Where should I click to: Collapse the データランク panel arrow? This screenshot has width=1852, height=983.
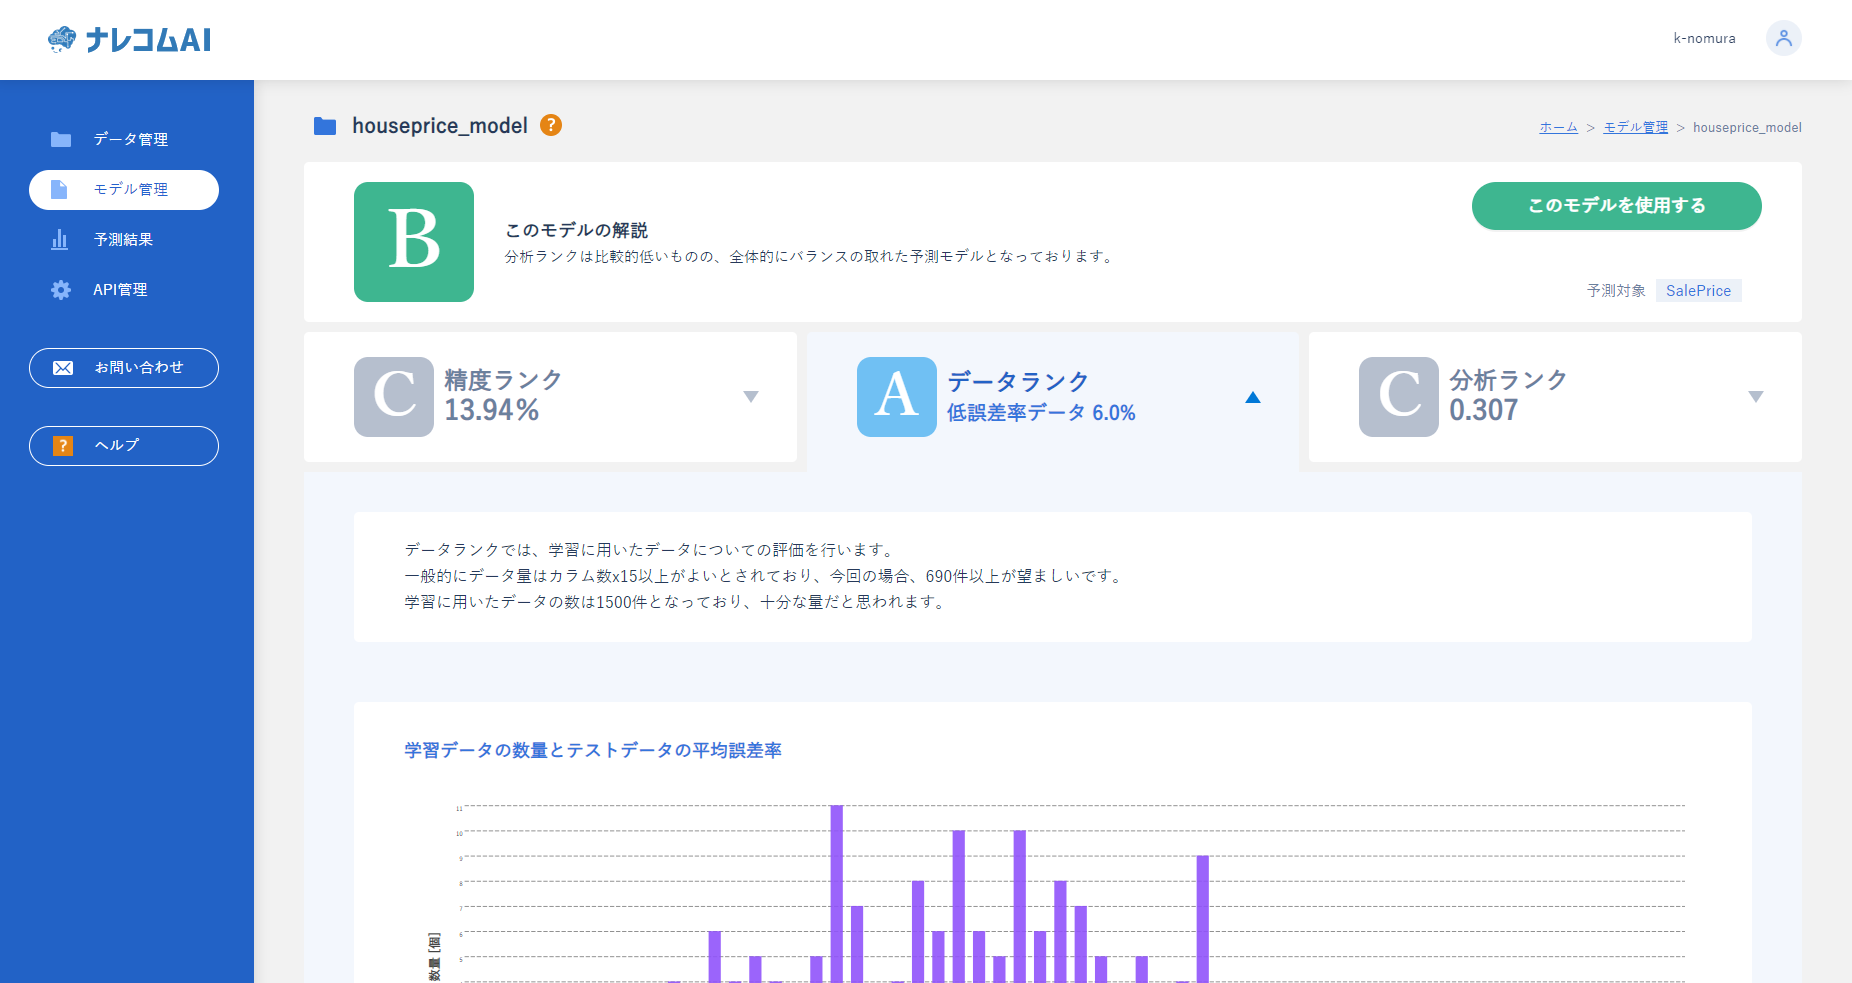(1253, 397)
